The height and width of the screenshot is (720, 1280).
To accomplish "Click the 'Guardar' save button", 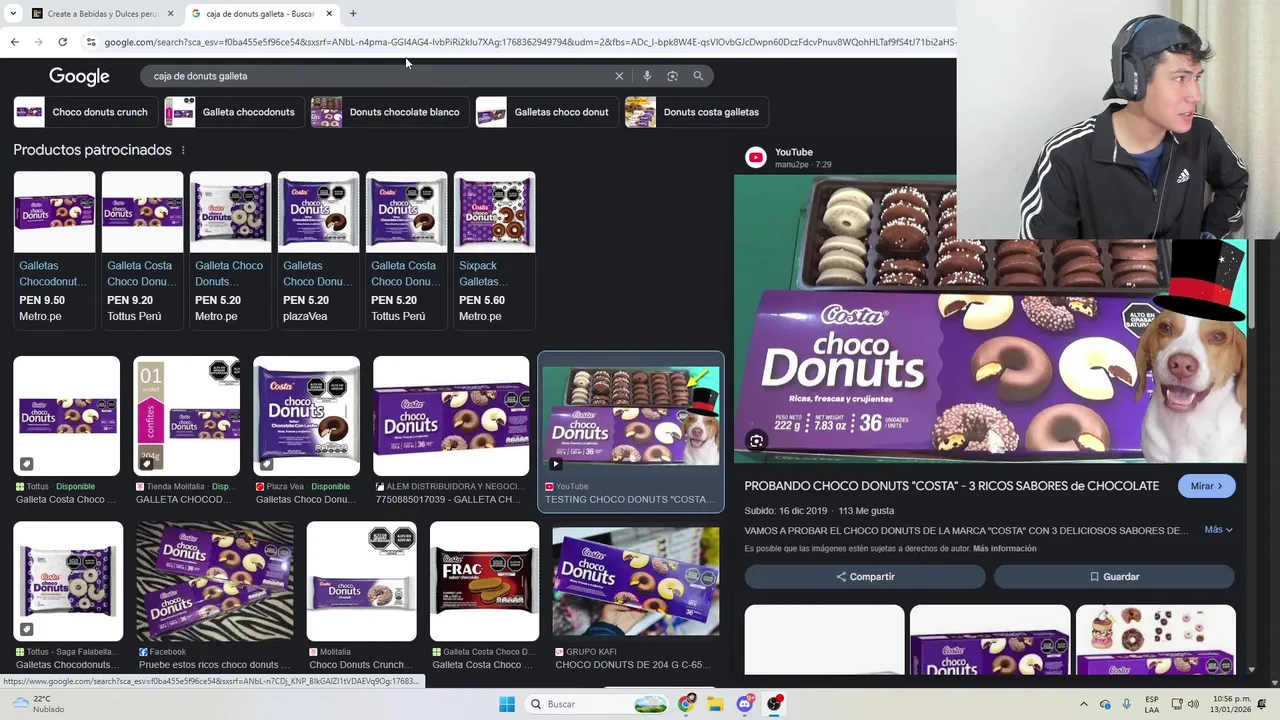I will point(1114,577).
